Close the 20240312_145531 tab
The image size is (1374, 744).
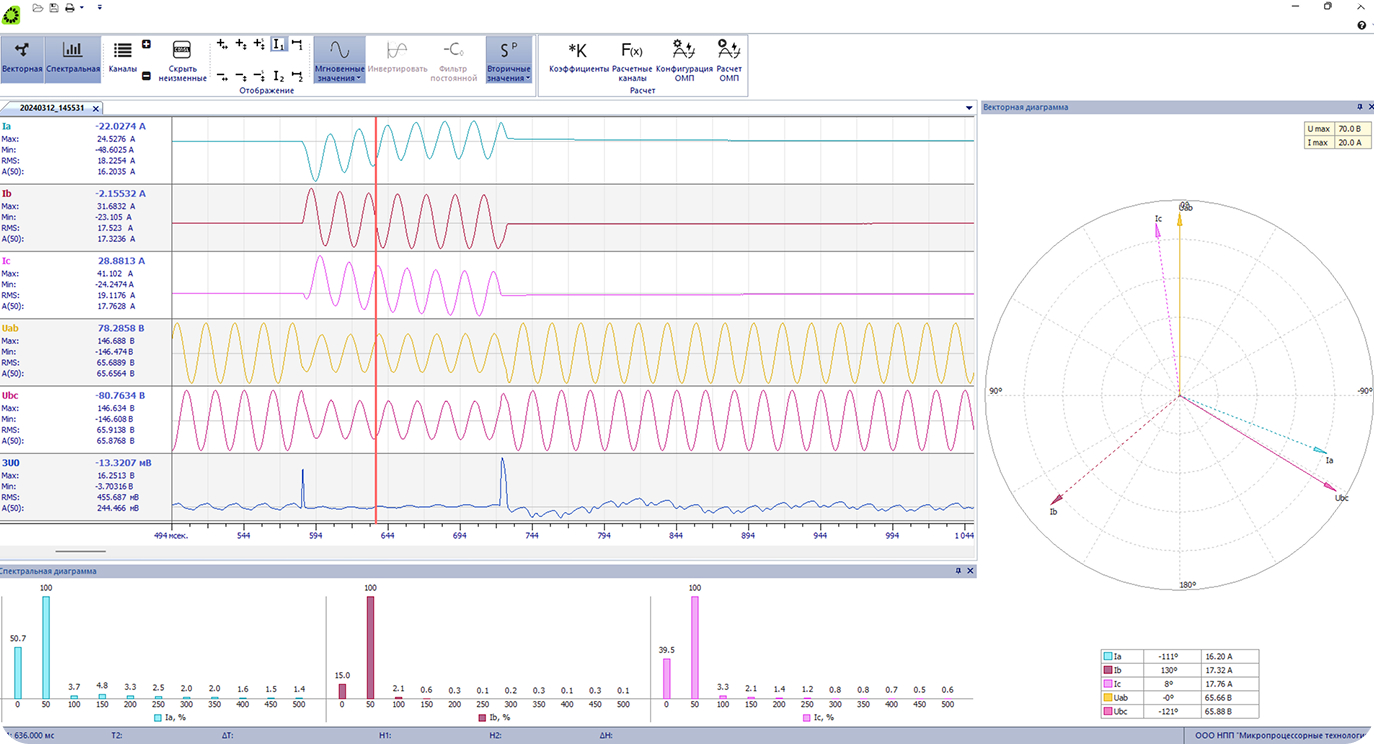96,108
